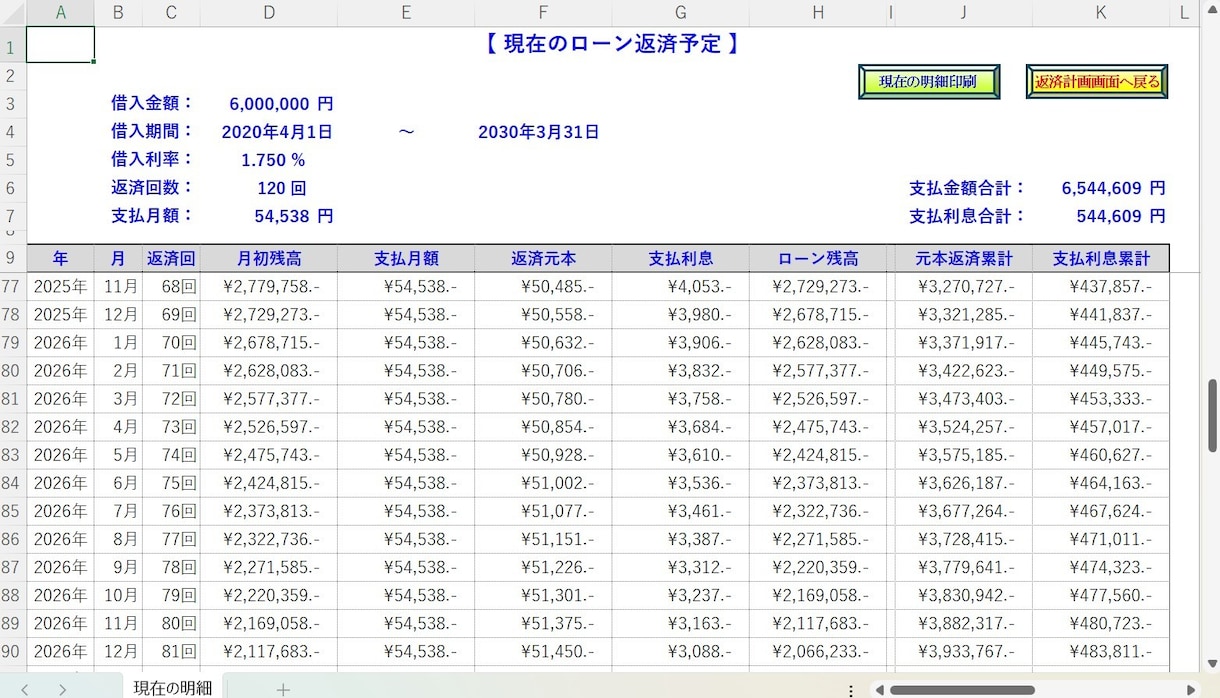
Task: Click cell ¥483,811.- in row 90
Action: [x=1101, y=651]
